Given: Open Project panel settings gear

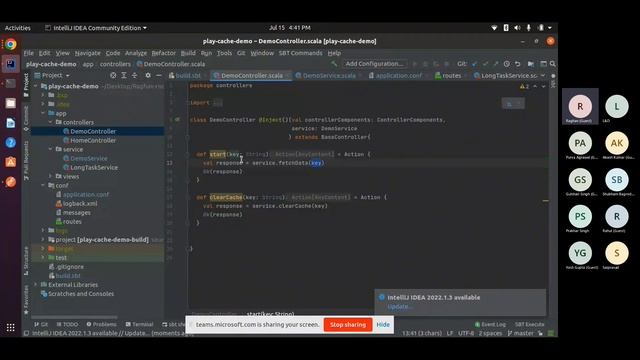Looking at the screenshot, I should click(x=148, y=76).
